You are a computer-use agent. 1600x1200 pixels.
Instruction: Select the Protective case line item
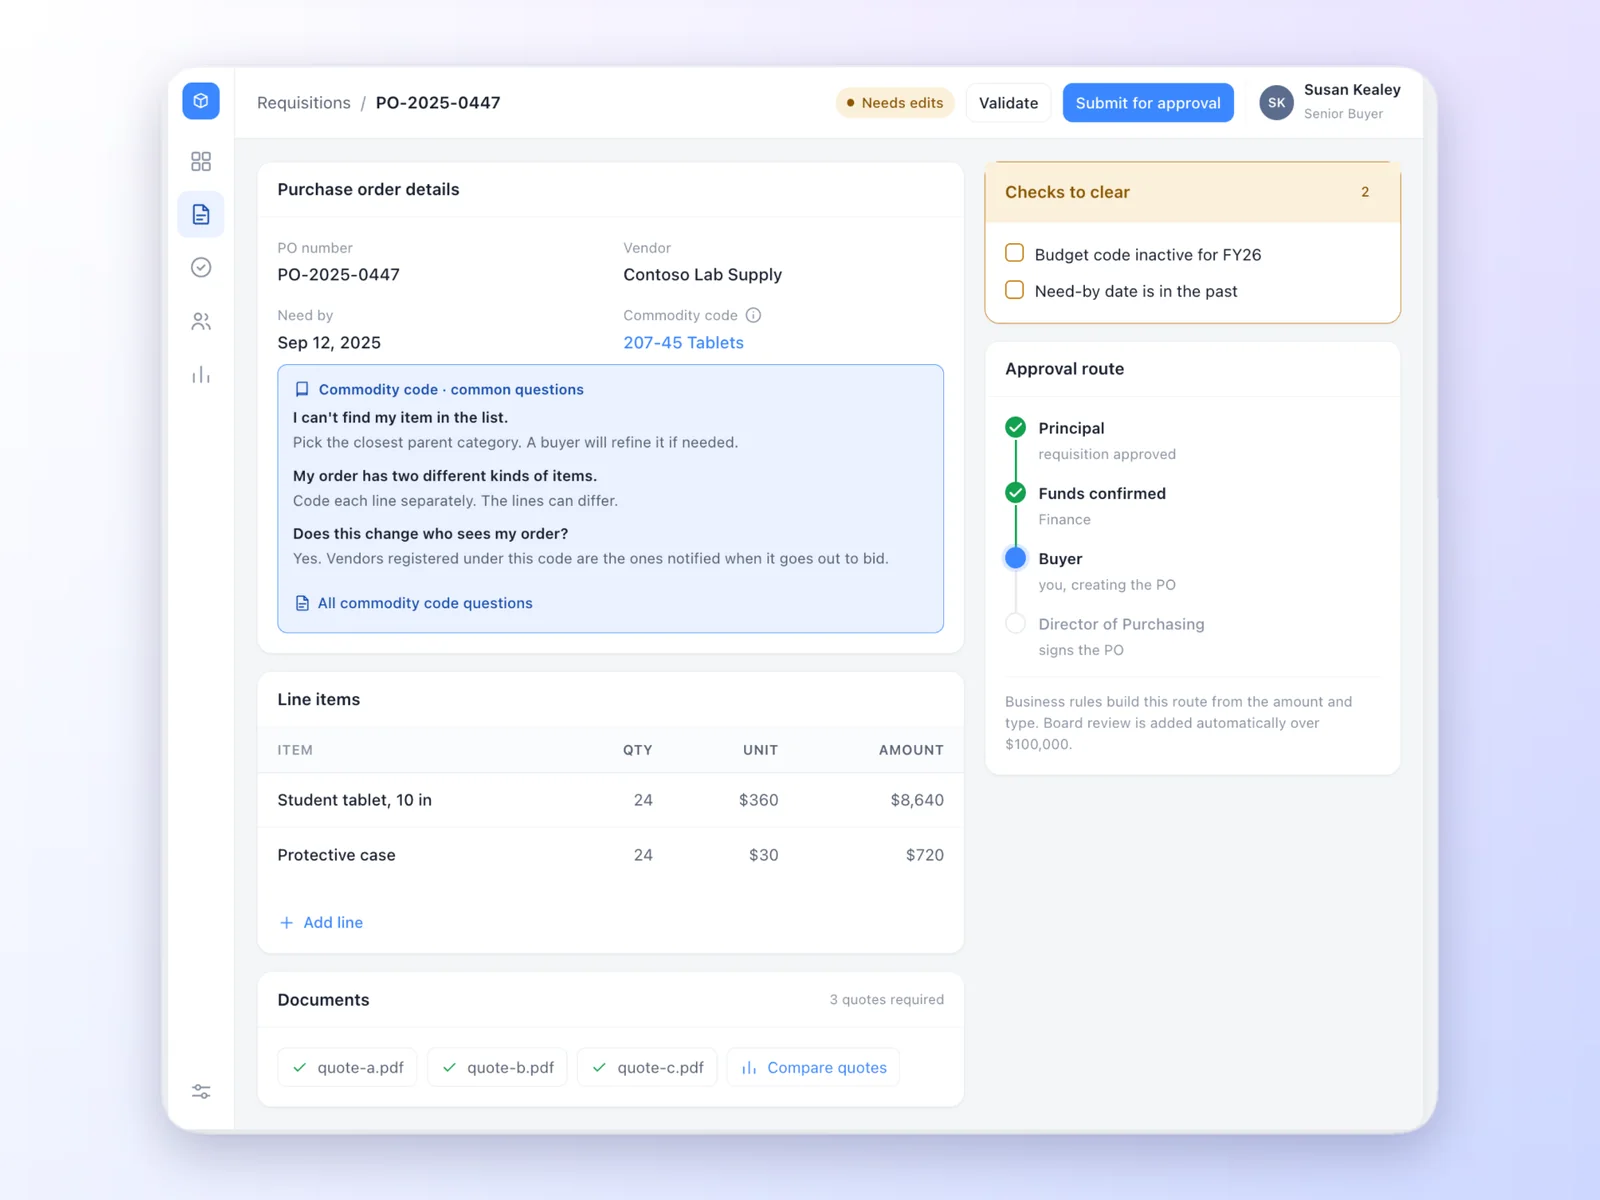[610, 855]
